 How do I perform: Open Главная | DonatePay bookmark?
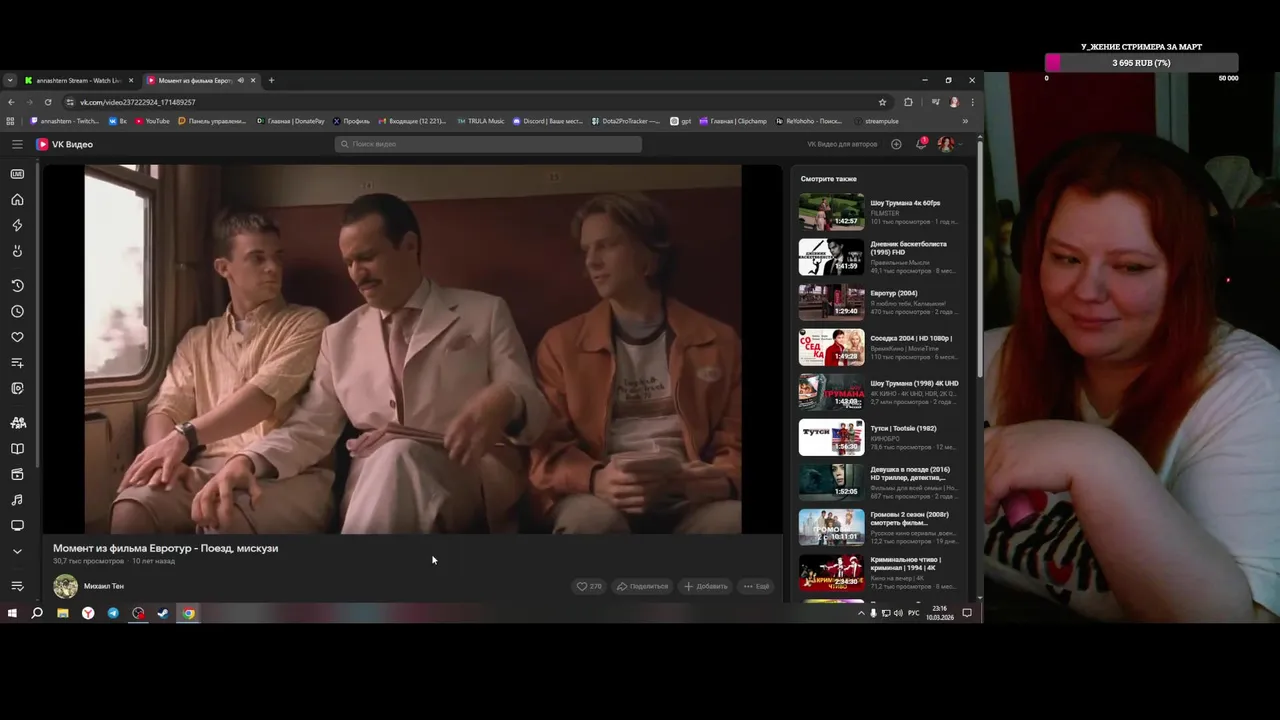point(290,121)
